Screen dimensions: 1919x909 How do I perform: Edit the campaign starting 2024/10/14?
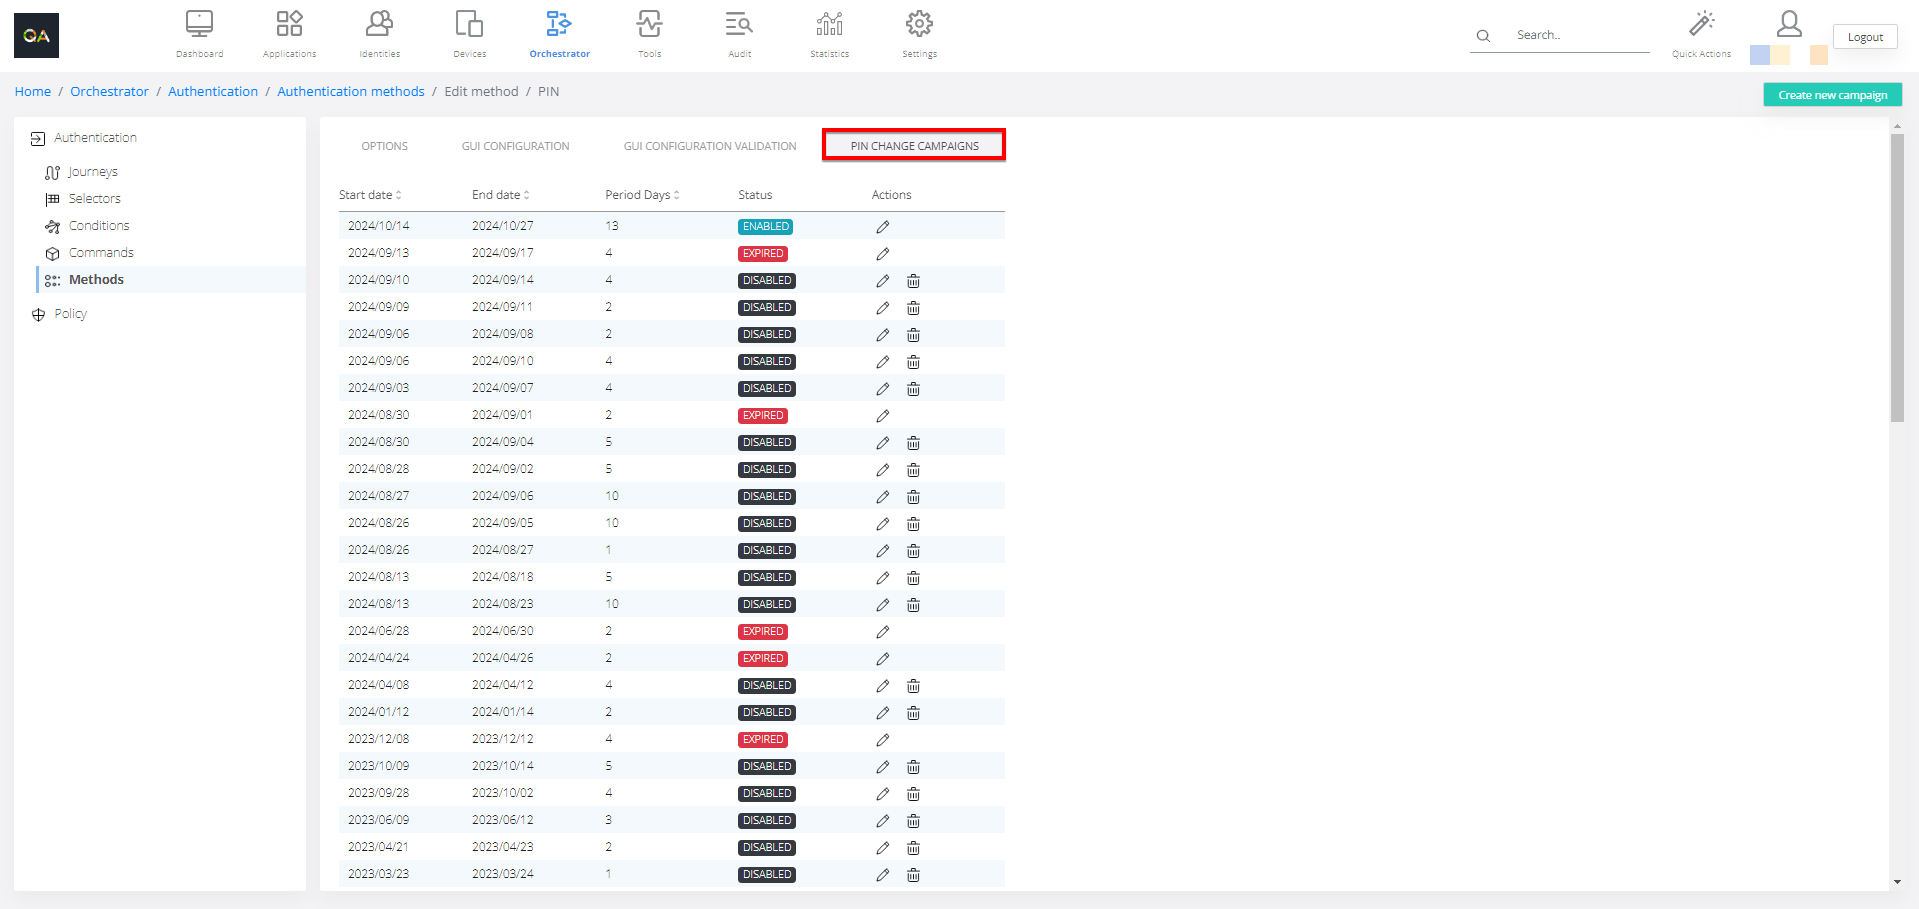click(882, 227)
